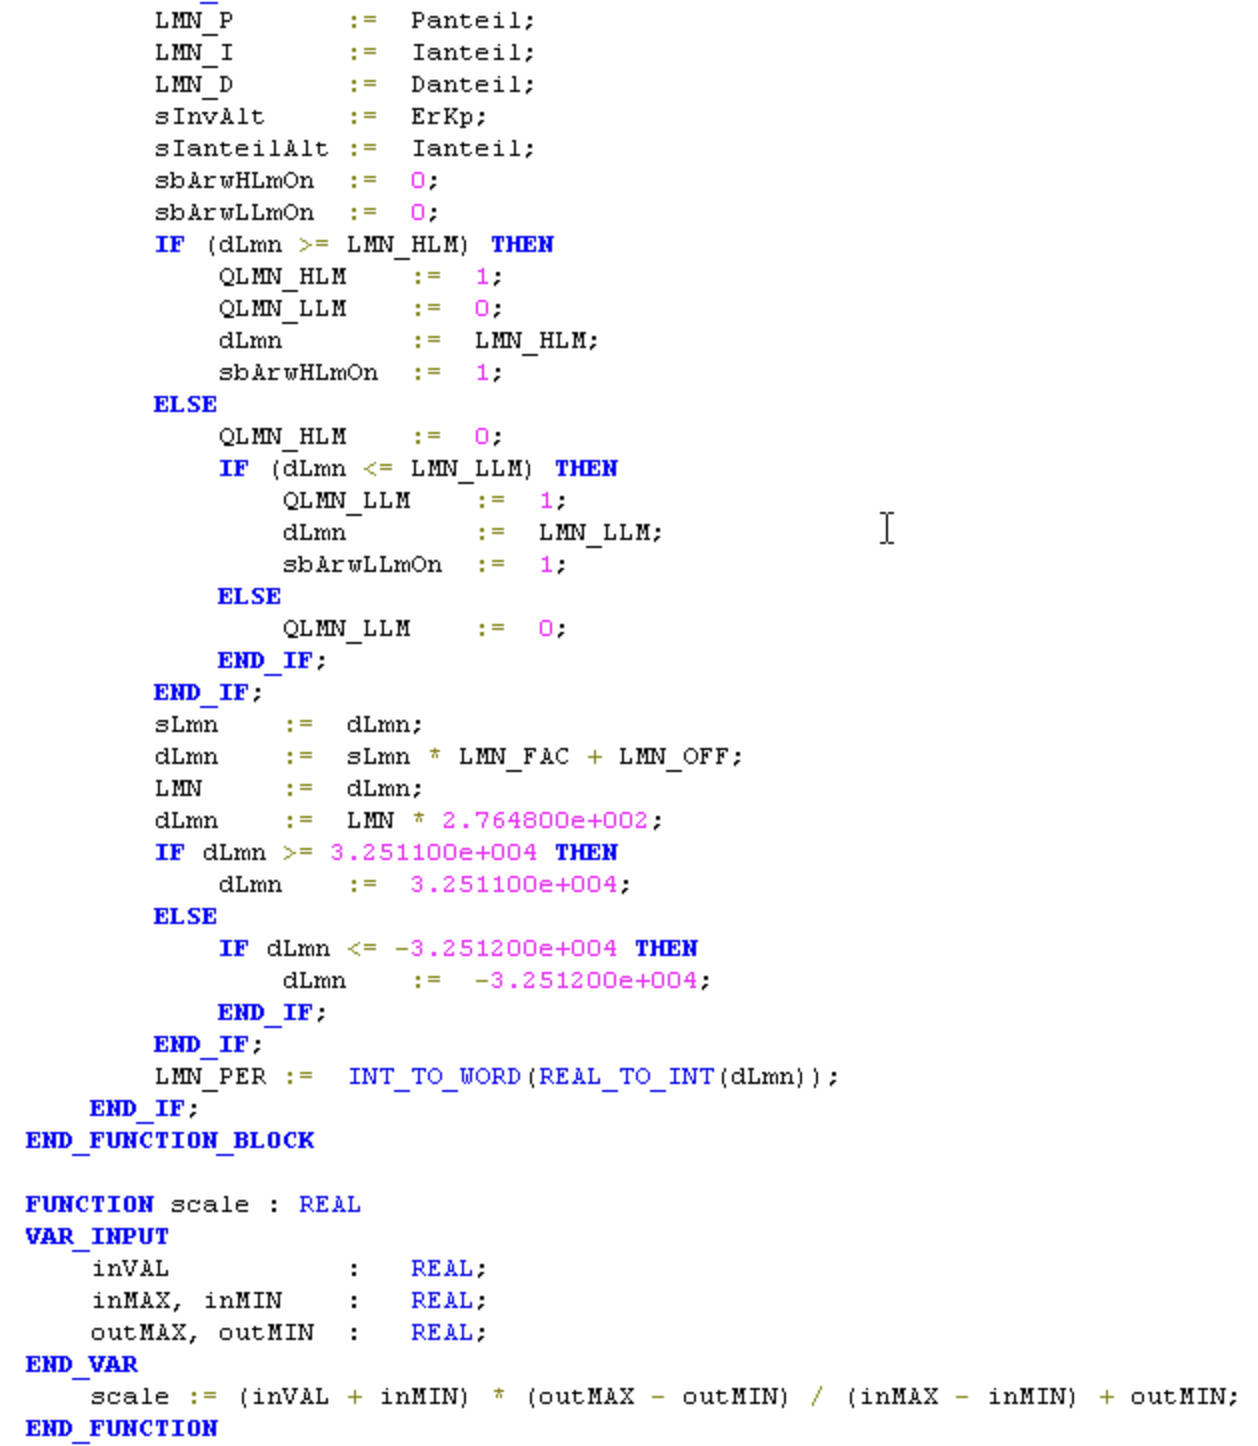The height and width of the screenshot is (1446, 1258).
Task: Click THEN after the 'dLmn >= LMN_HLM' condition
Action: click(522, 244)
